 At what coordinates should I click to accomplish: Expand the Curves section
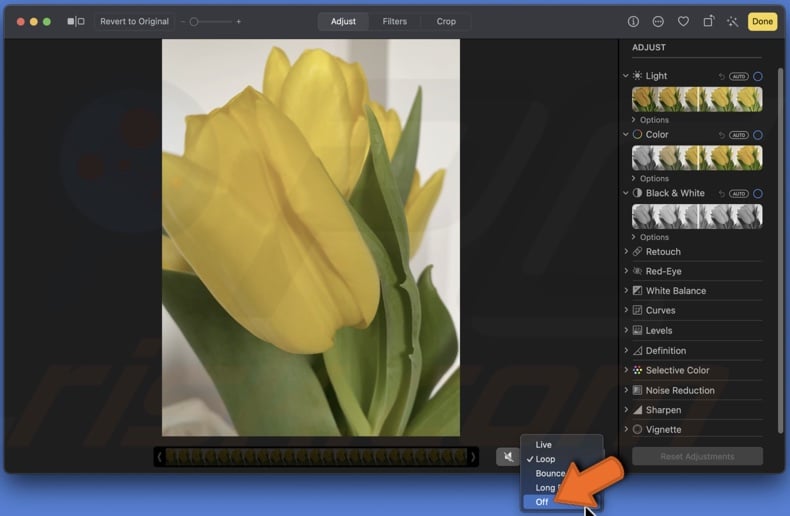tap(626, 310)
